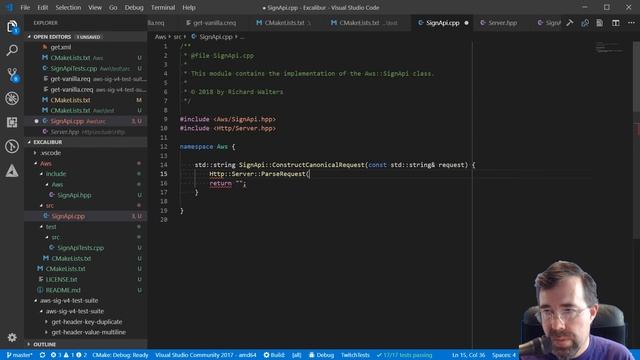
Task: Click Visual Studio Community 2017 kit selector
Action: pyautogui.click(x=206, y=355)
